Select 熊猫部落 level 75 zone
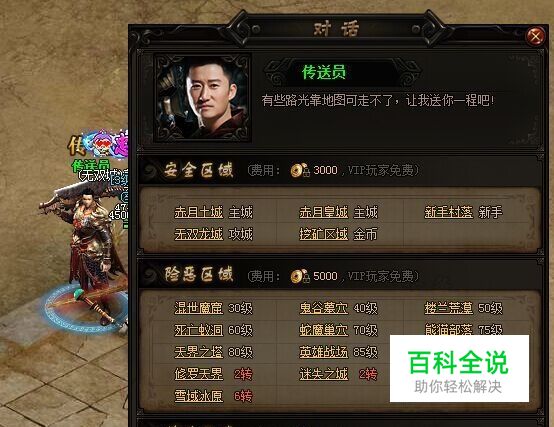 448,330
